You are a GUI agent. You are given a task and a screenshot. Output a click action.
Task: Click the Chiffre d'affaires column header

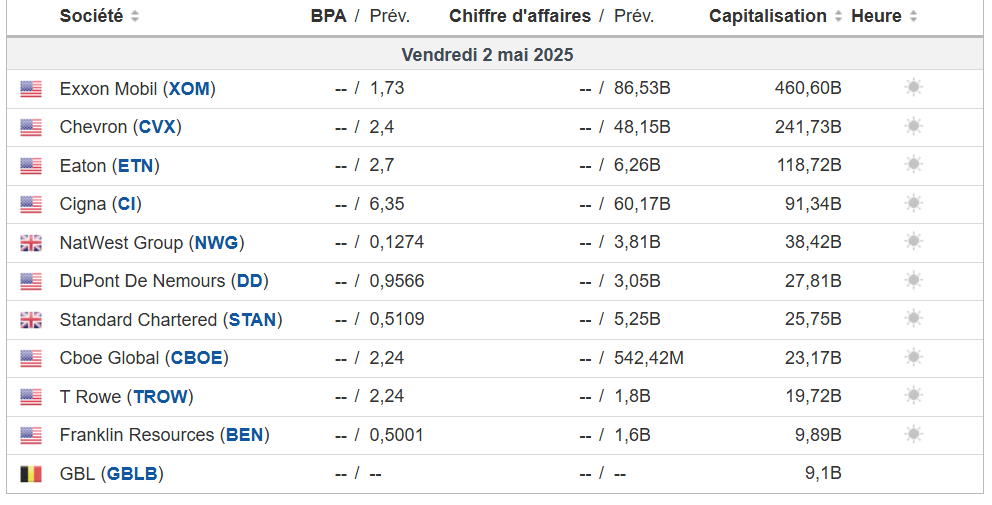[x=520, y=16]
